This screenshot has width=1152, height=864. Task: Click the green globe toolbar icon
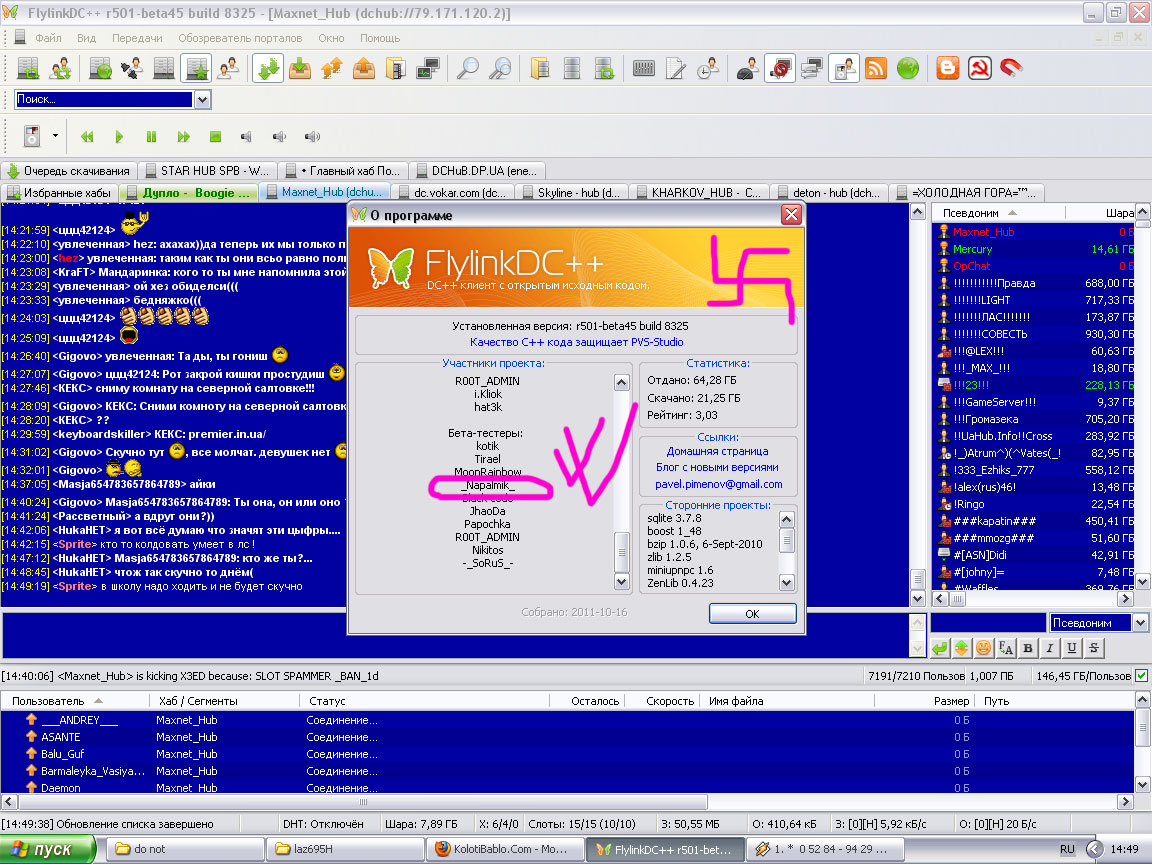tap(908, 69)
